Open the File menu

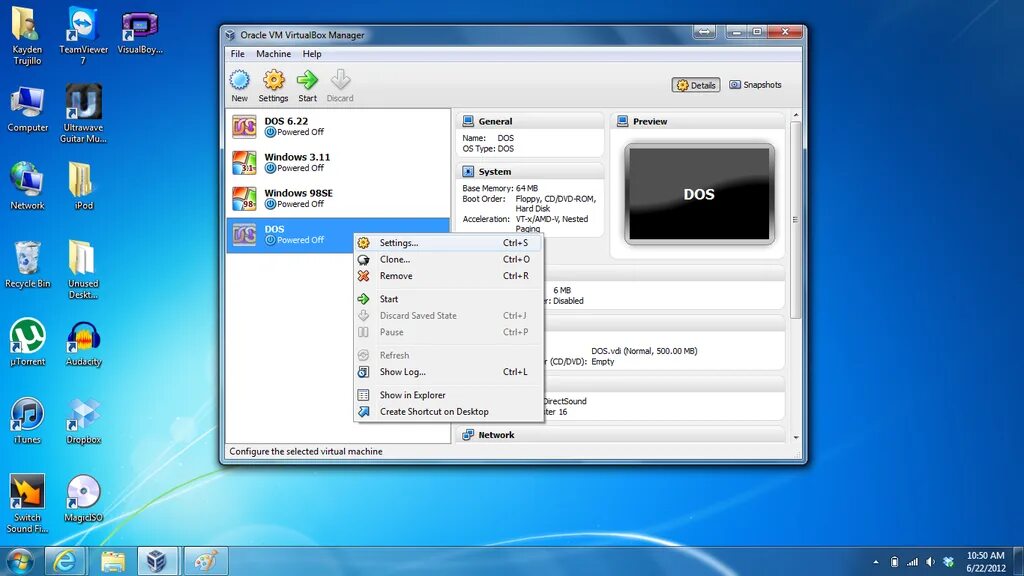pos(238,54)
